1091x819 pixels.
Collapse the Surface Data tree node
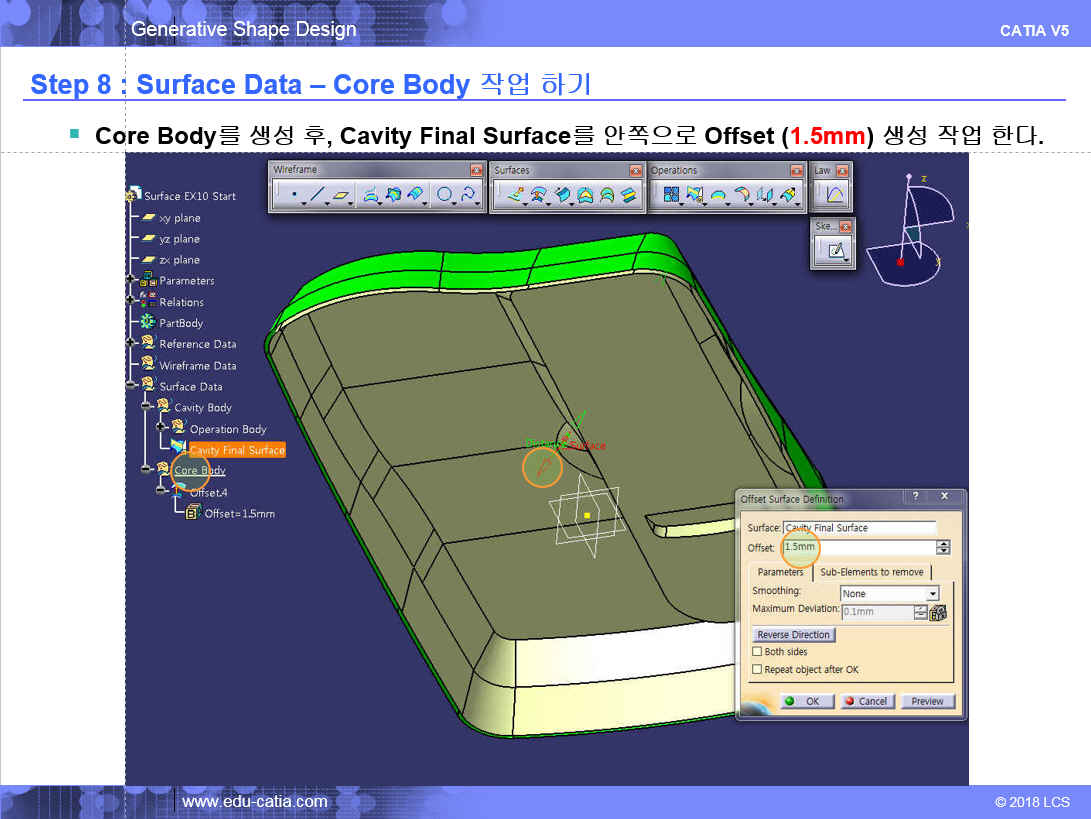point(131,386)
